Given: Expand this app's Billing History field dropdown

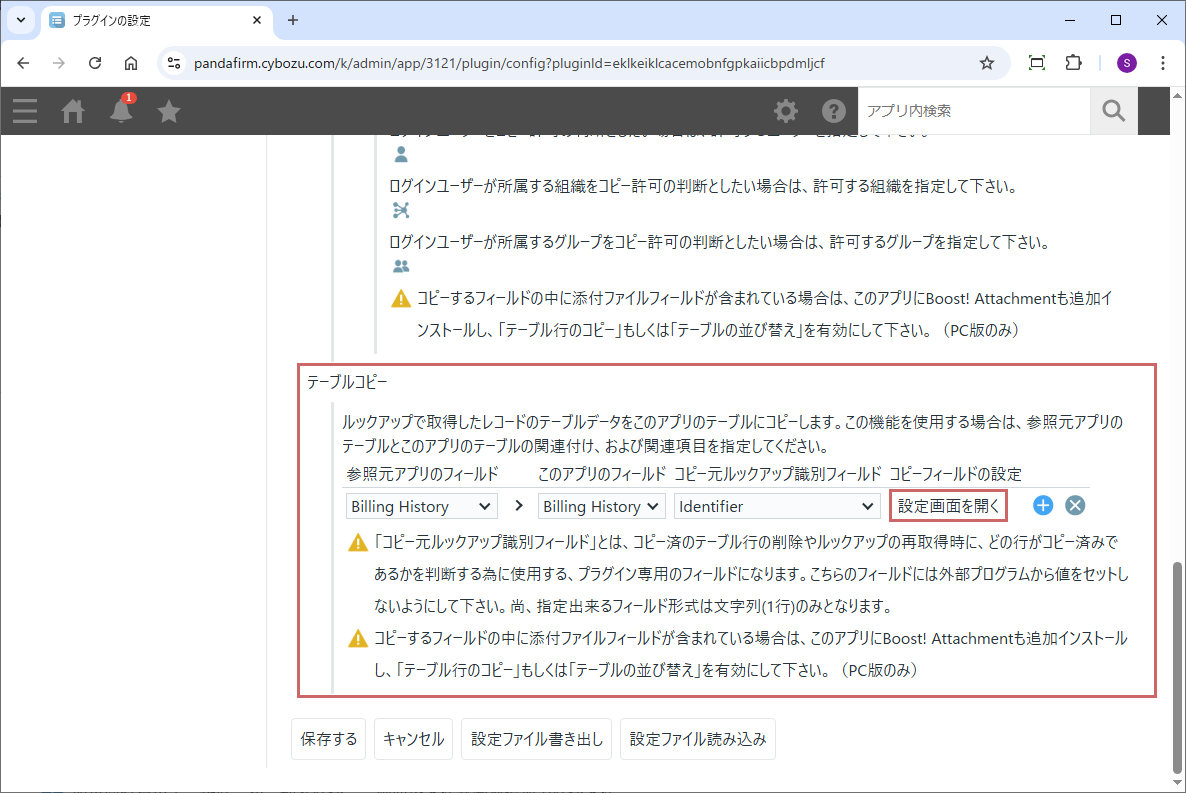Looking at the screenshot, I should pos(601,506).
